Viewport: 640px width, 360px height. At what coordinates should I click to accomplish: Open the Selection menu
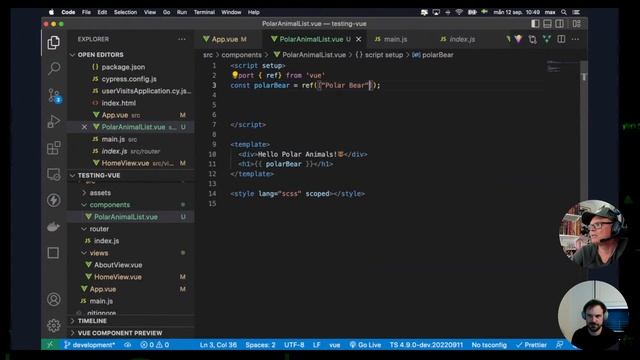coord(125,12)
